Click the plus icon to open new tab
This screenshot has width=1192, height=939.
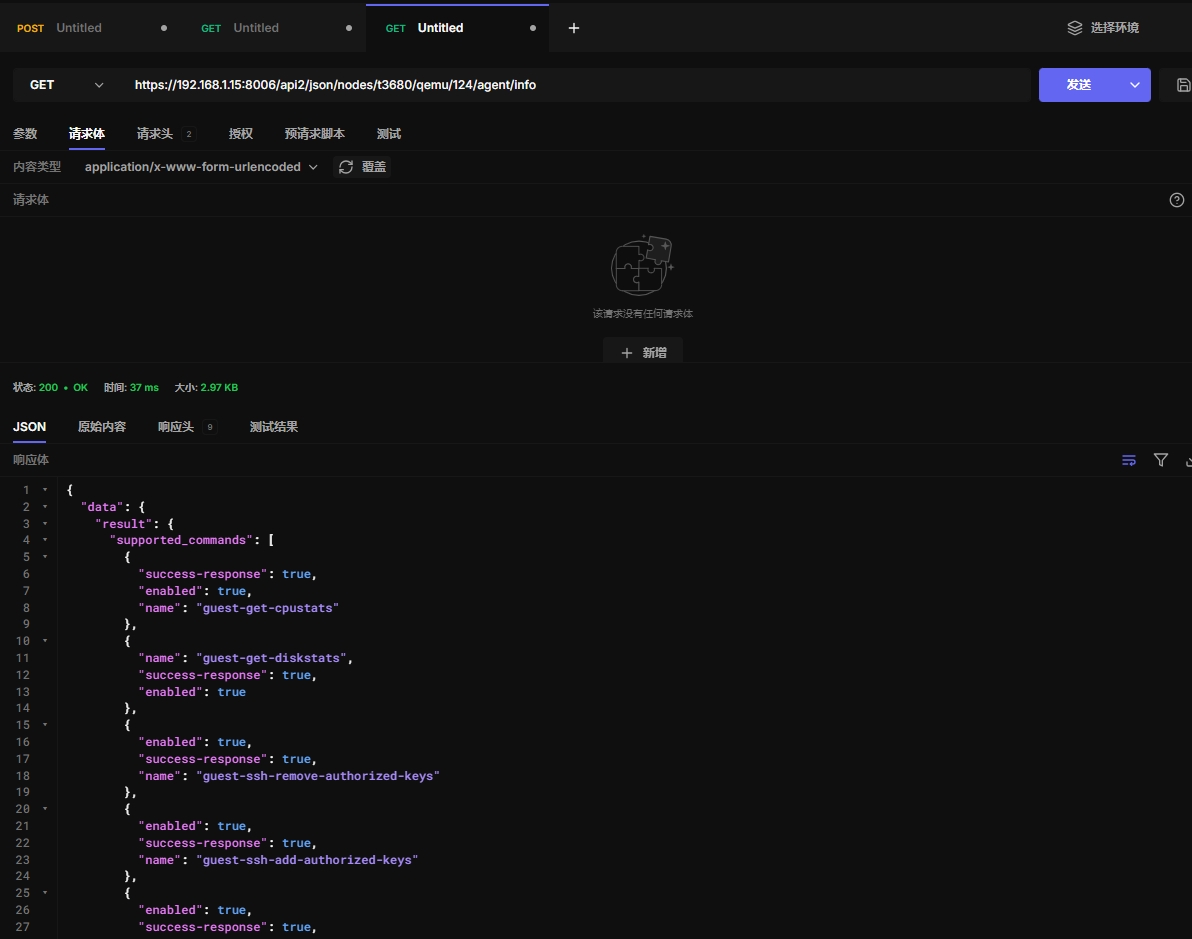click(573, 28)
